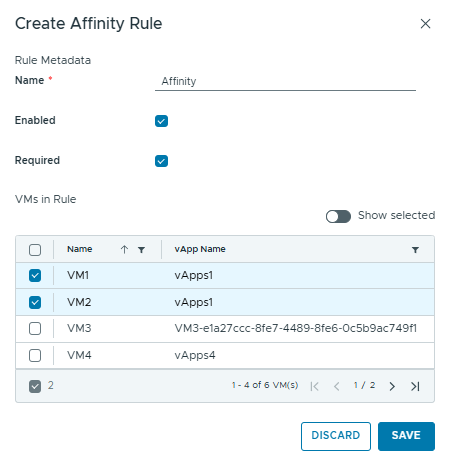Go to the first page of VMs

(314, 386)
